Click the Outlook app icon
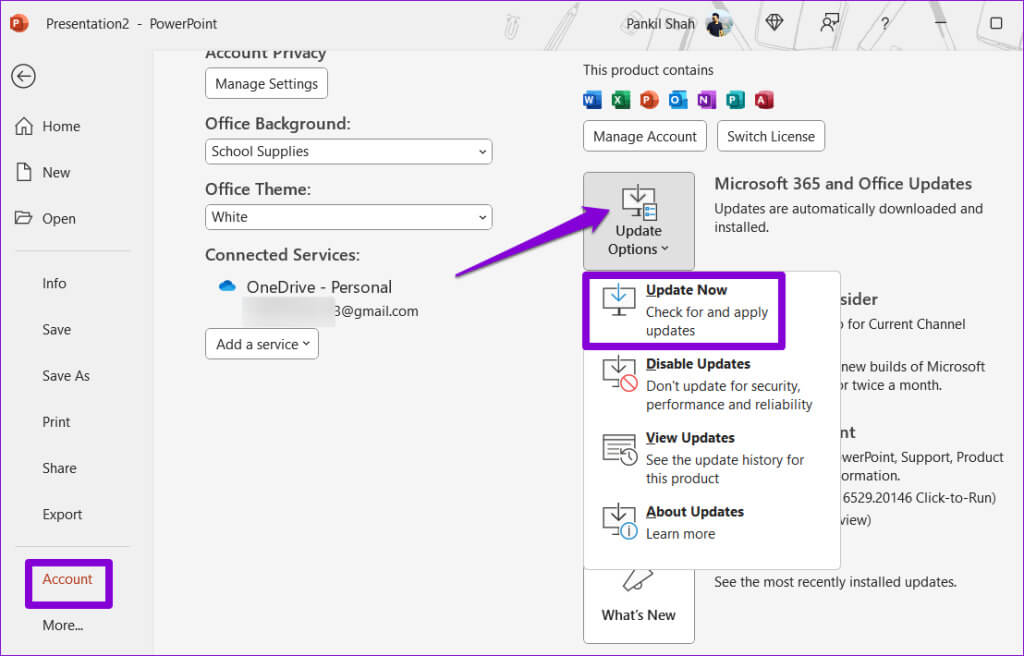1024x656 pixels. (x=678, y=100)
